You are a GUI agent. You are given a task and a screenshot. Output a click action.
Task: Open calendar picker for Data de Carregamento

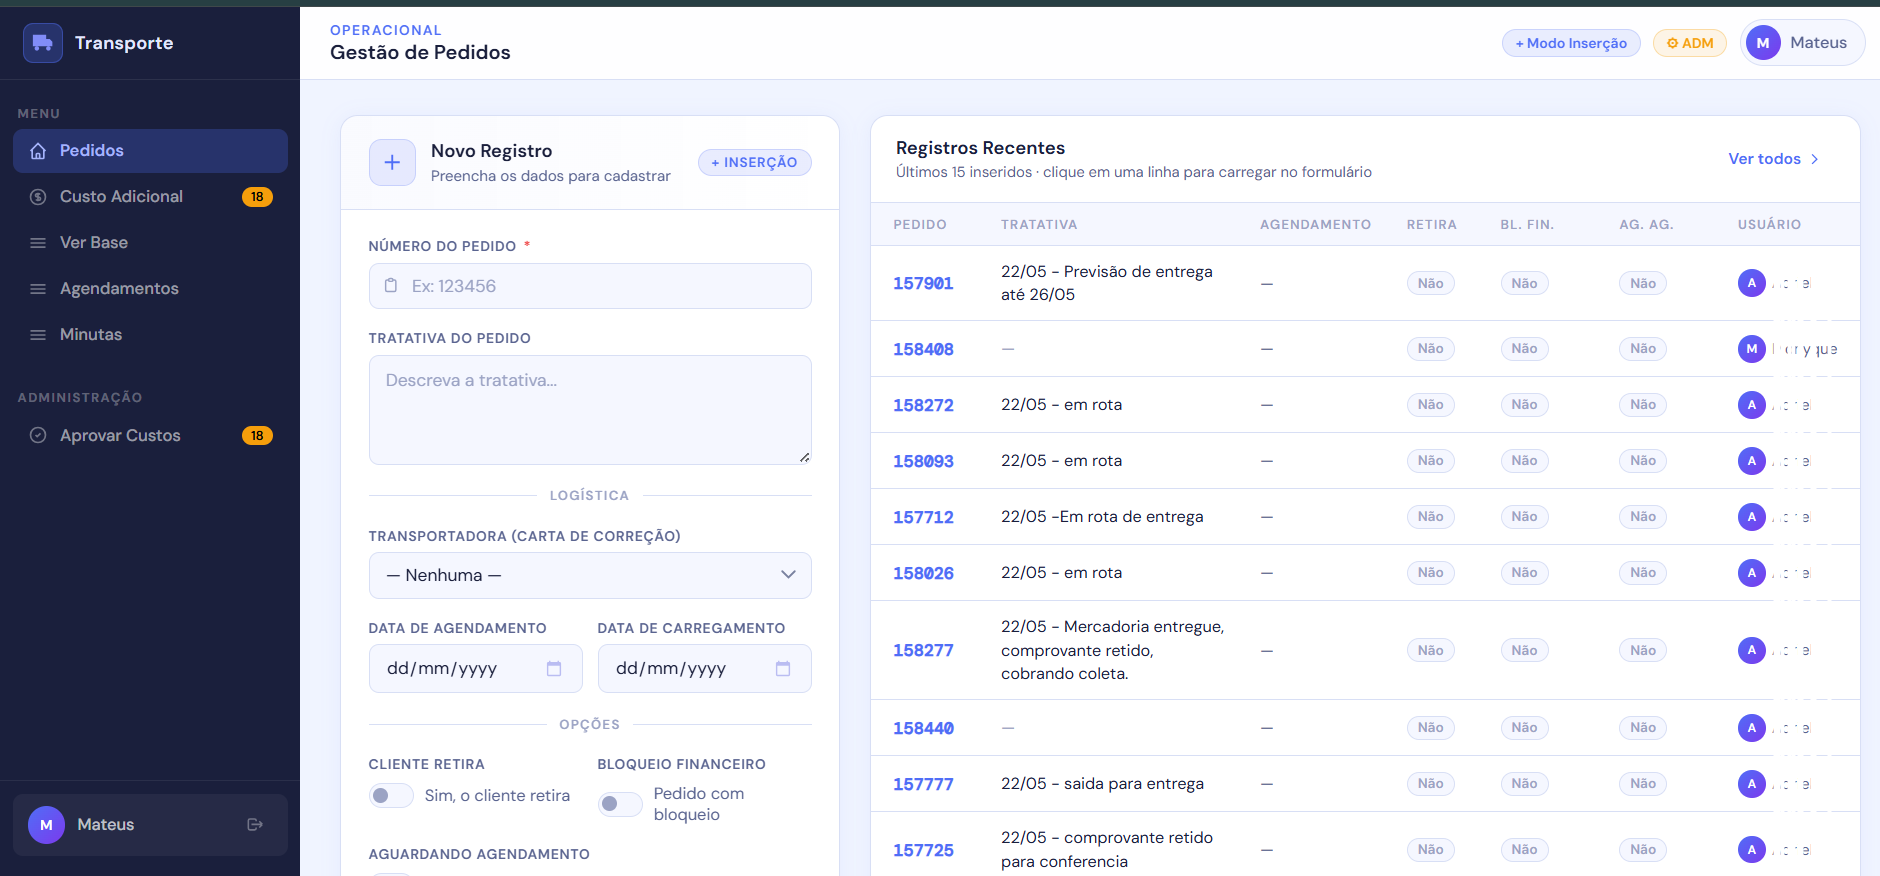click(x=783, y=669)
